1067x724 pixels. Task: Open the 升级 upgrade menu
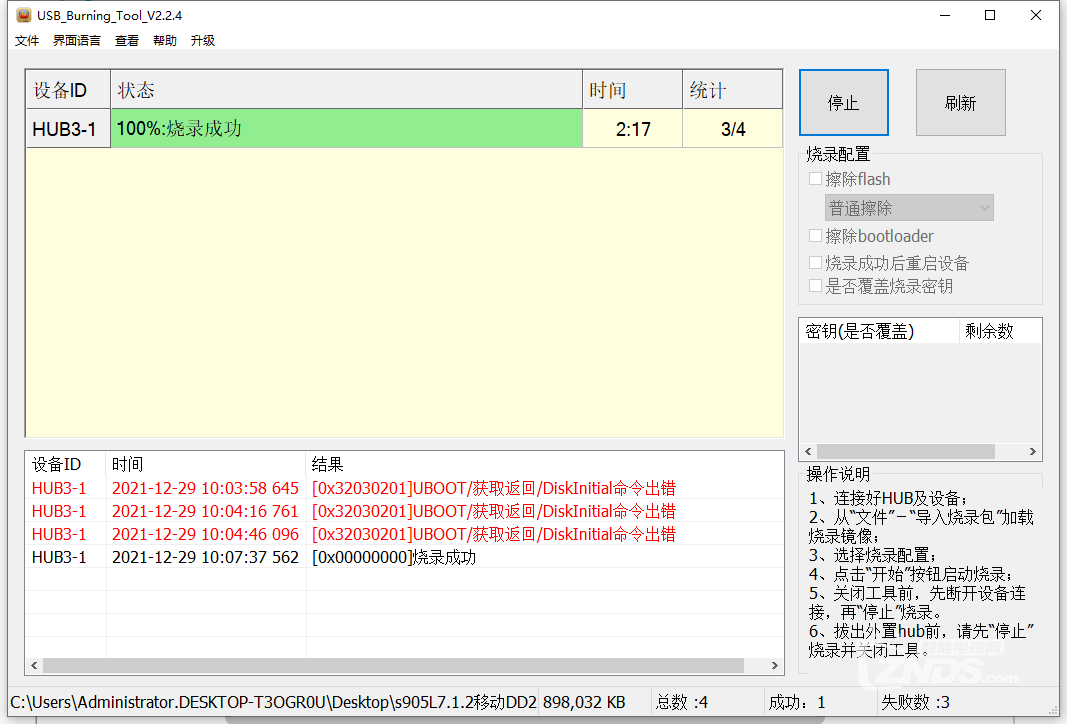203,40
